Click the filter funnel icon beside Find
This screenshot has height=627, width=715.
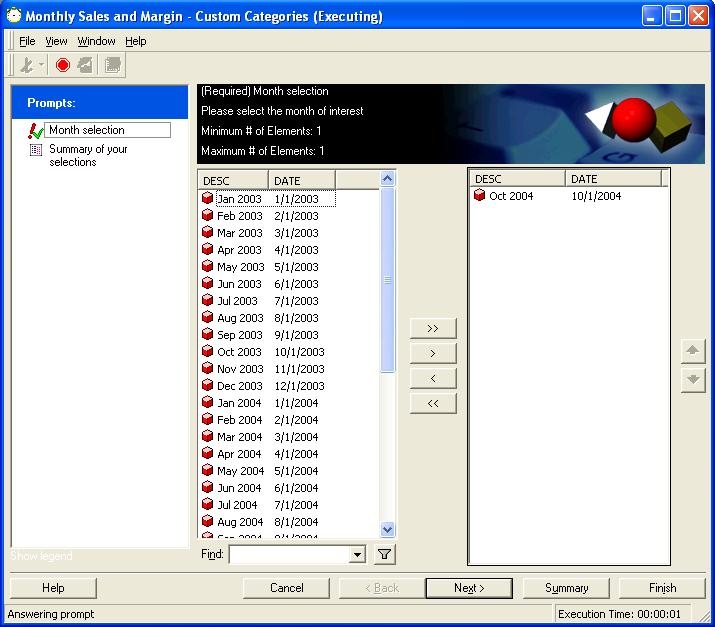383,554
